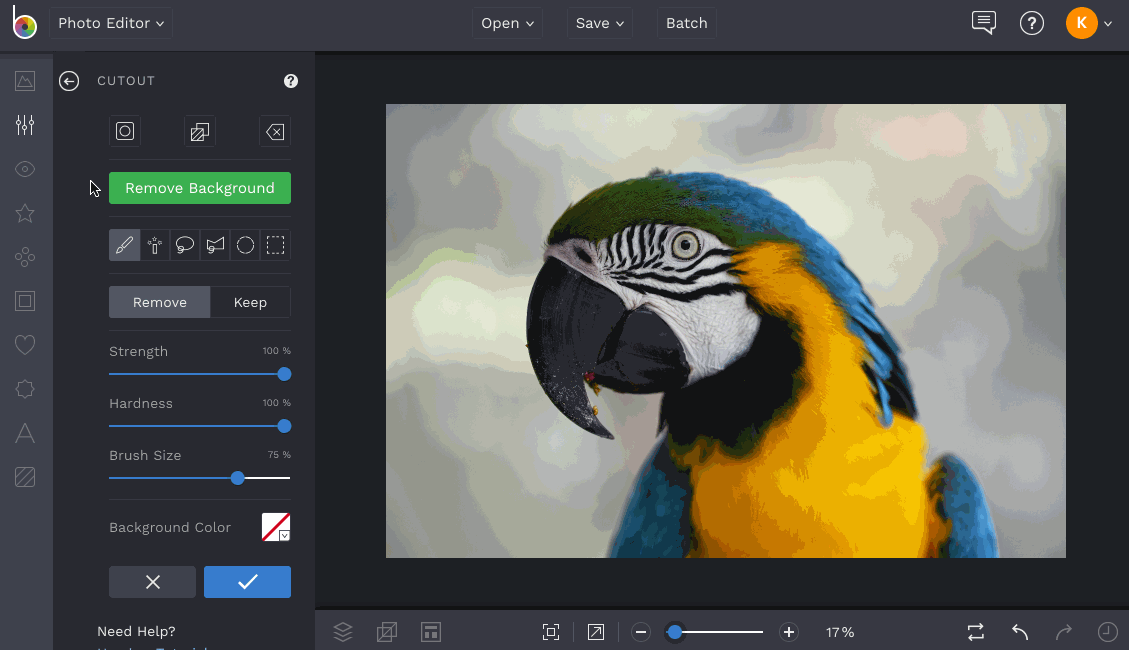Click the compare original swap icon
1129x650 pixels.
point(976,632)
